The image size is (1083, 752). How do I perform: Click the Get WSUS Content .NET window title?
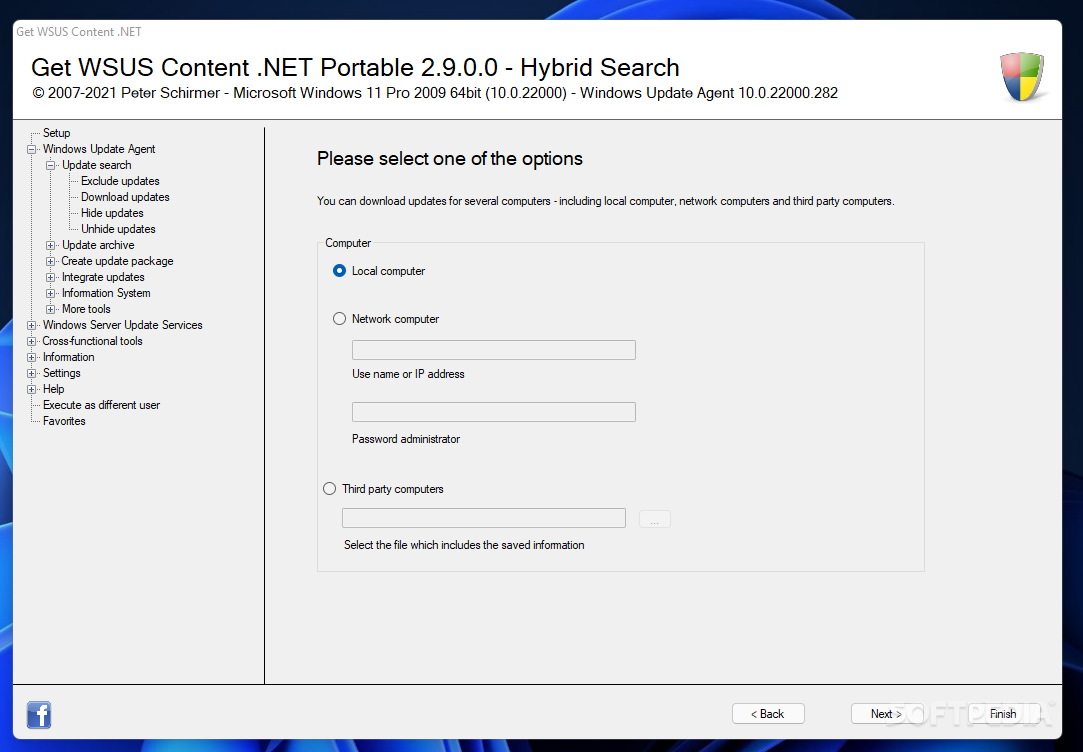tap(79, 32)
